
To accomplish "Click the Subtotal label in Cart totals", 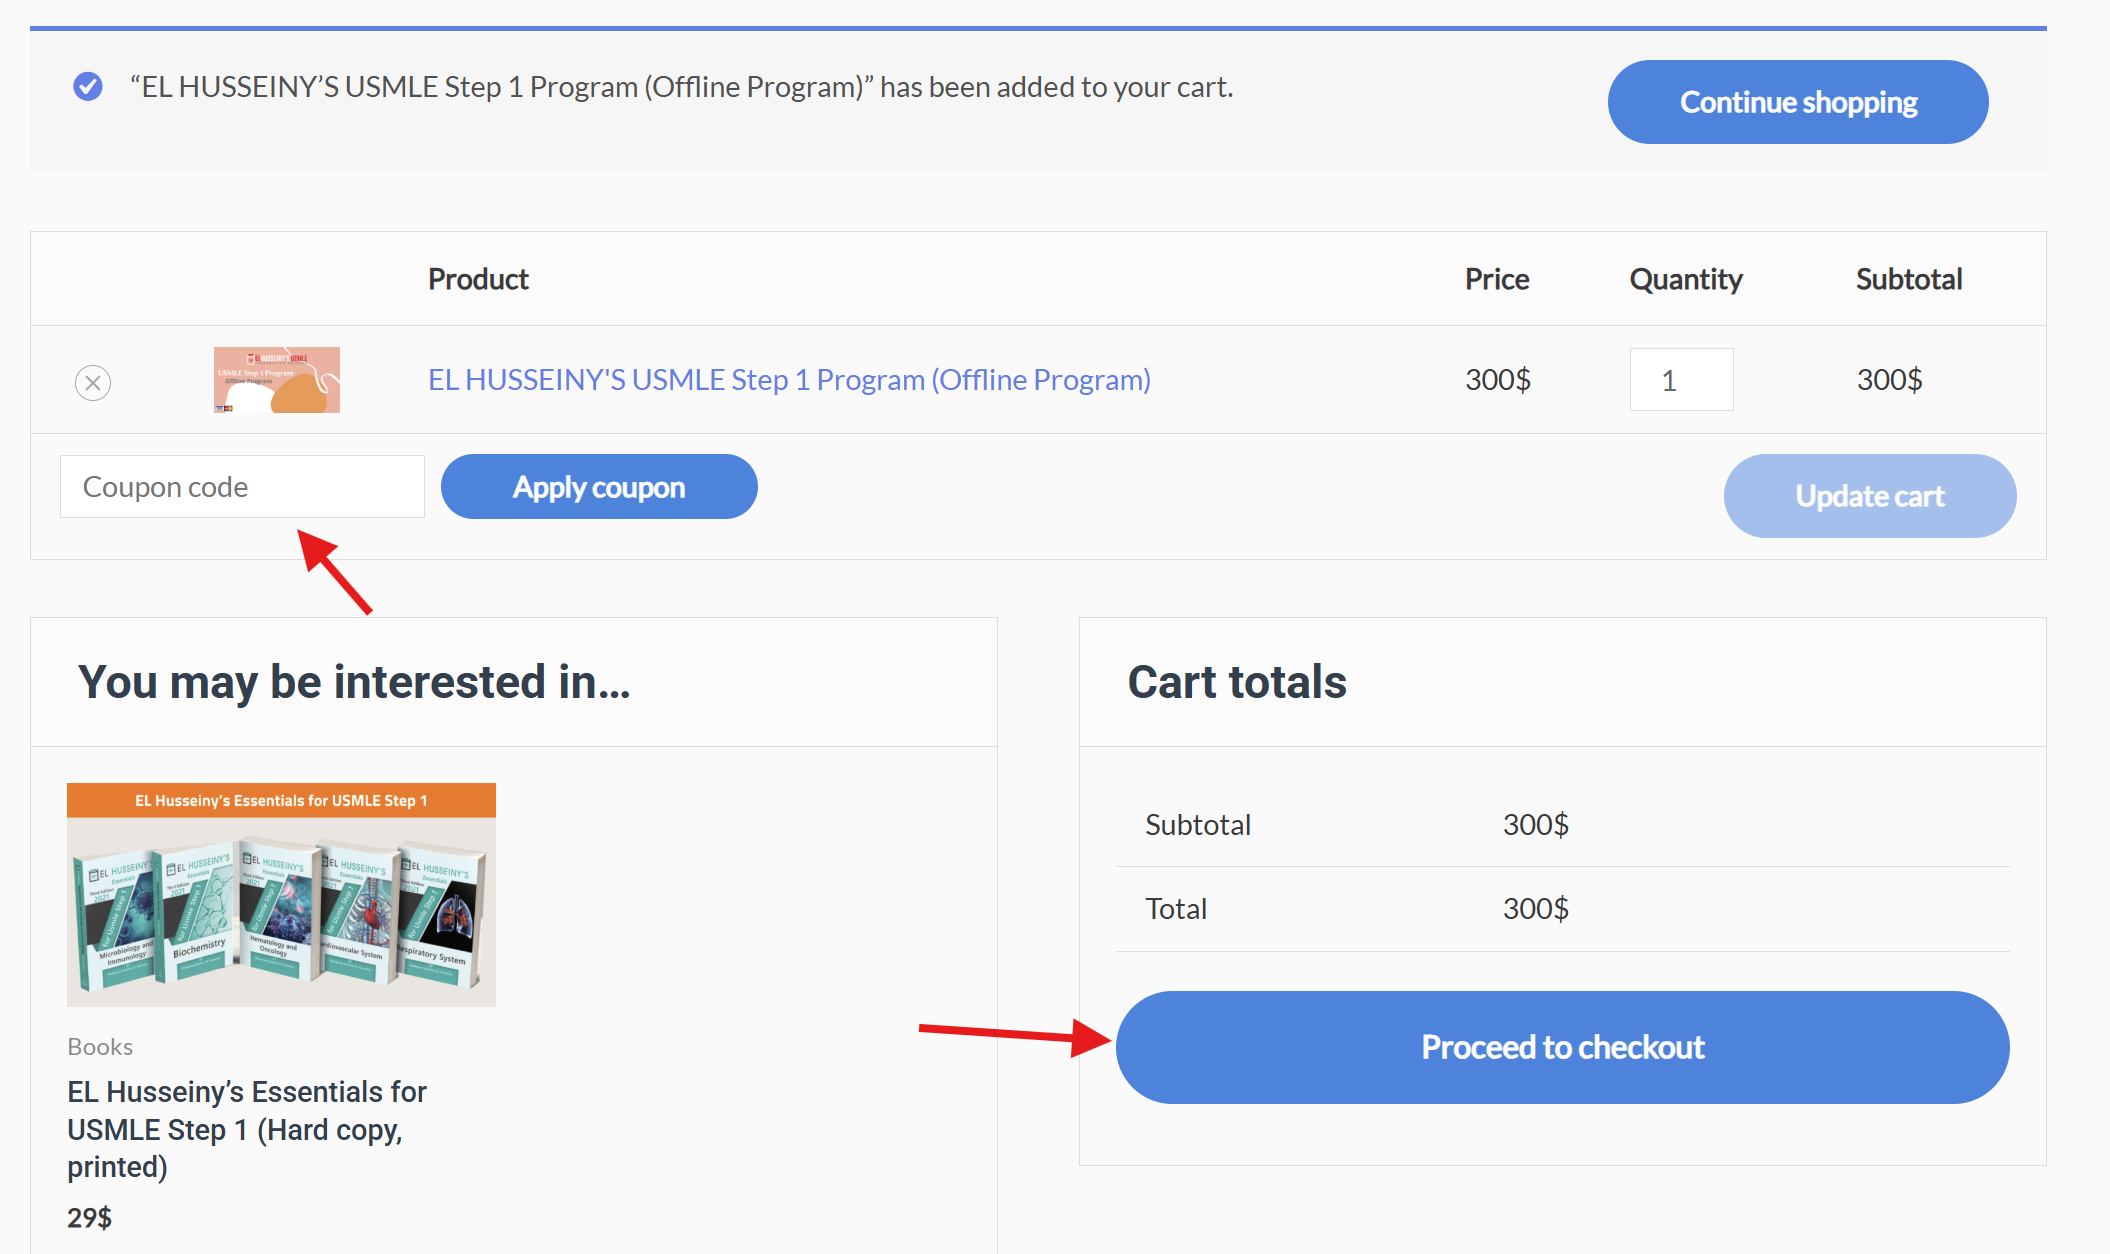I will 1198,825.
